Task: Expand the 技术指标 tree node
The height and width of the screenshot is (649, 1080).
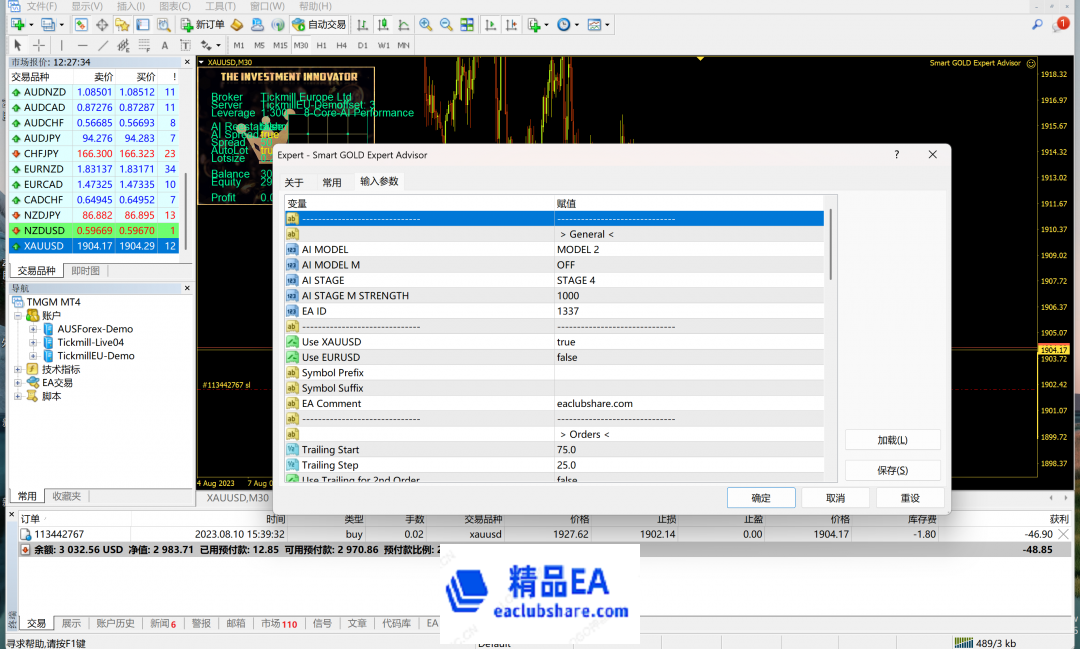Action: (x=18, y=370)
